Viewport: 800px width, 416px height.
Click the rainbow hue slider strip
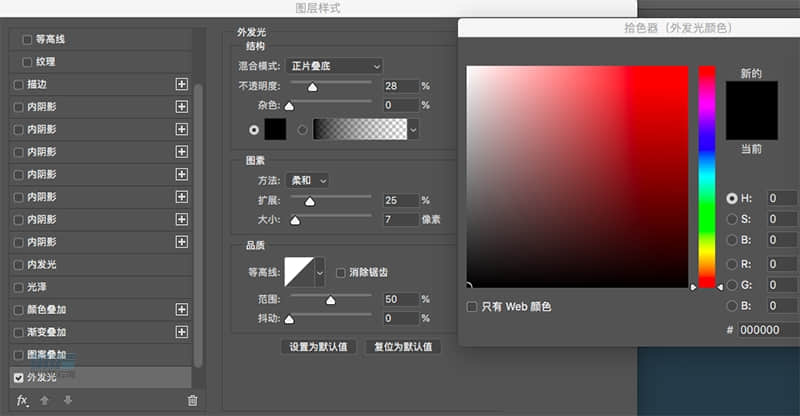[x=707, y=177]
